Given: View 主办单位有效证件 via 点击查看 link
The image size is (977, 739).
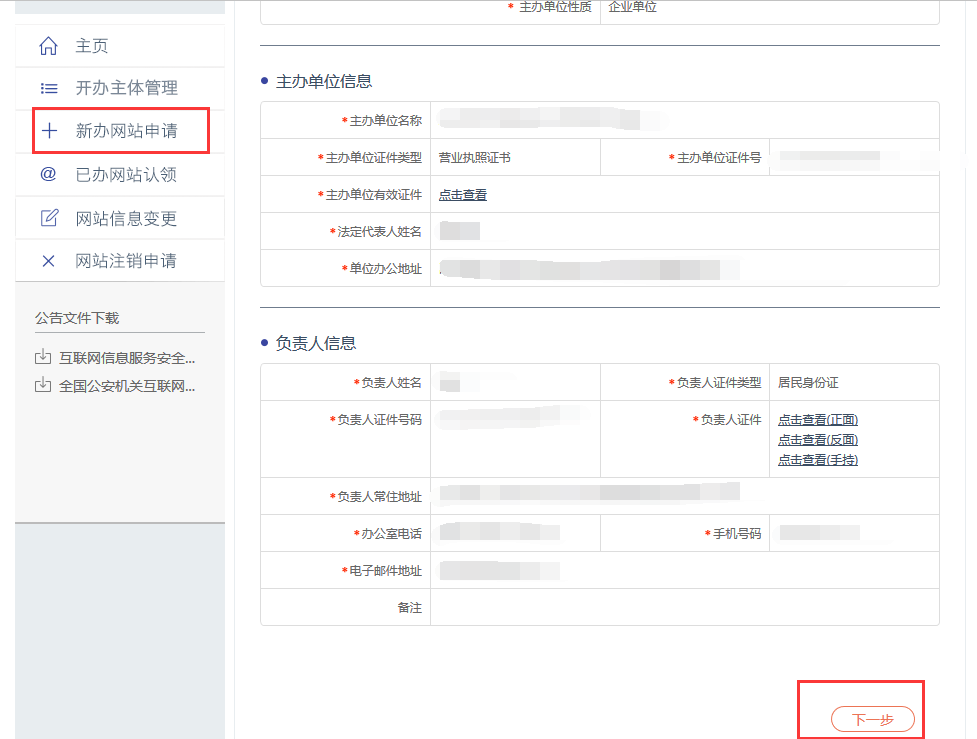Looking at the screenshot, I should click(x=463, y=195).
